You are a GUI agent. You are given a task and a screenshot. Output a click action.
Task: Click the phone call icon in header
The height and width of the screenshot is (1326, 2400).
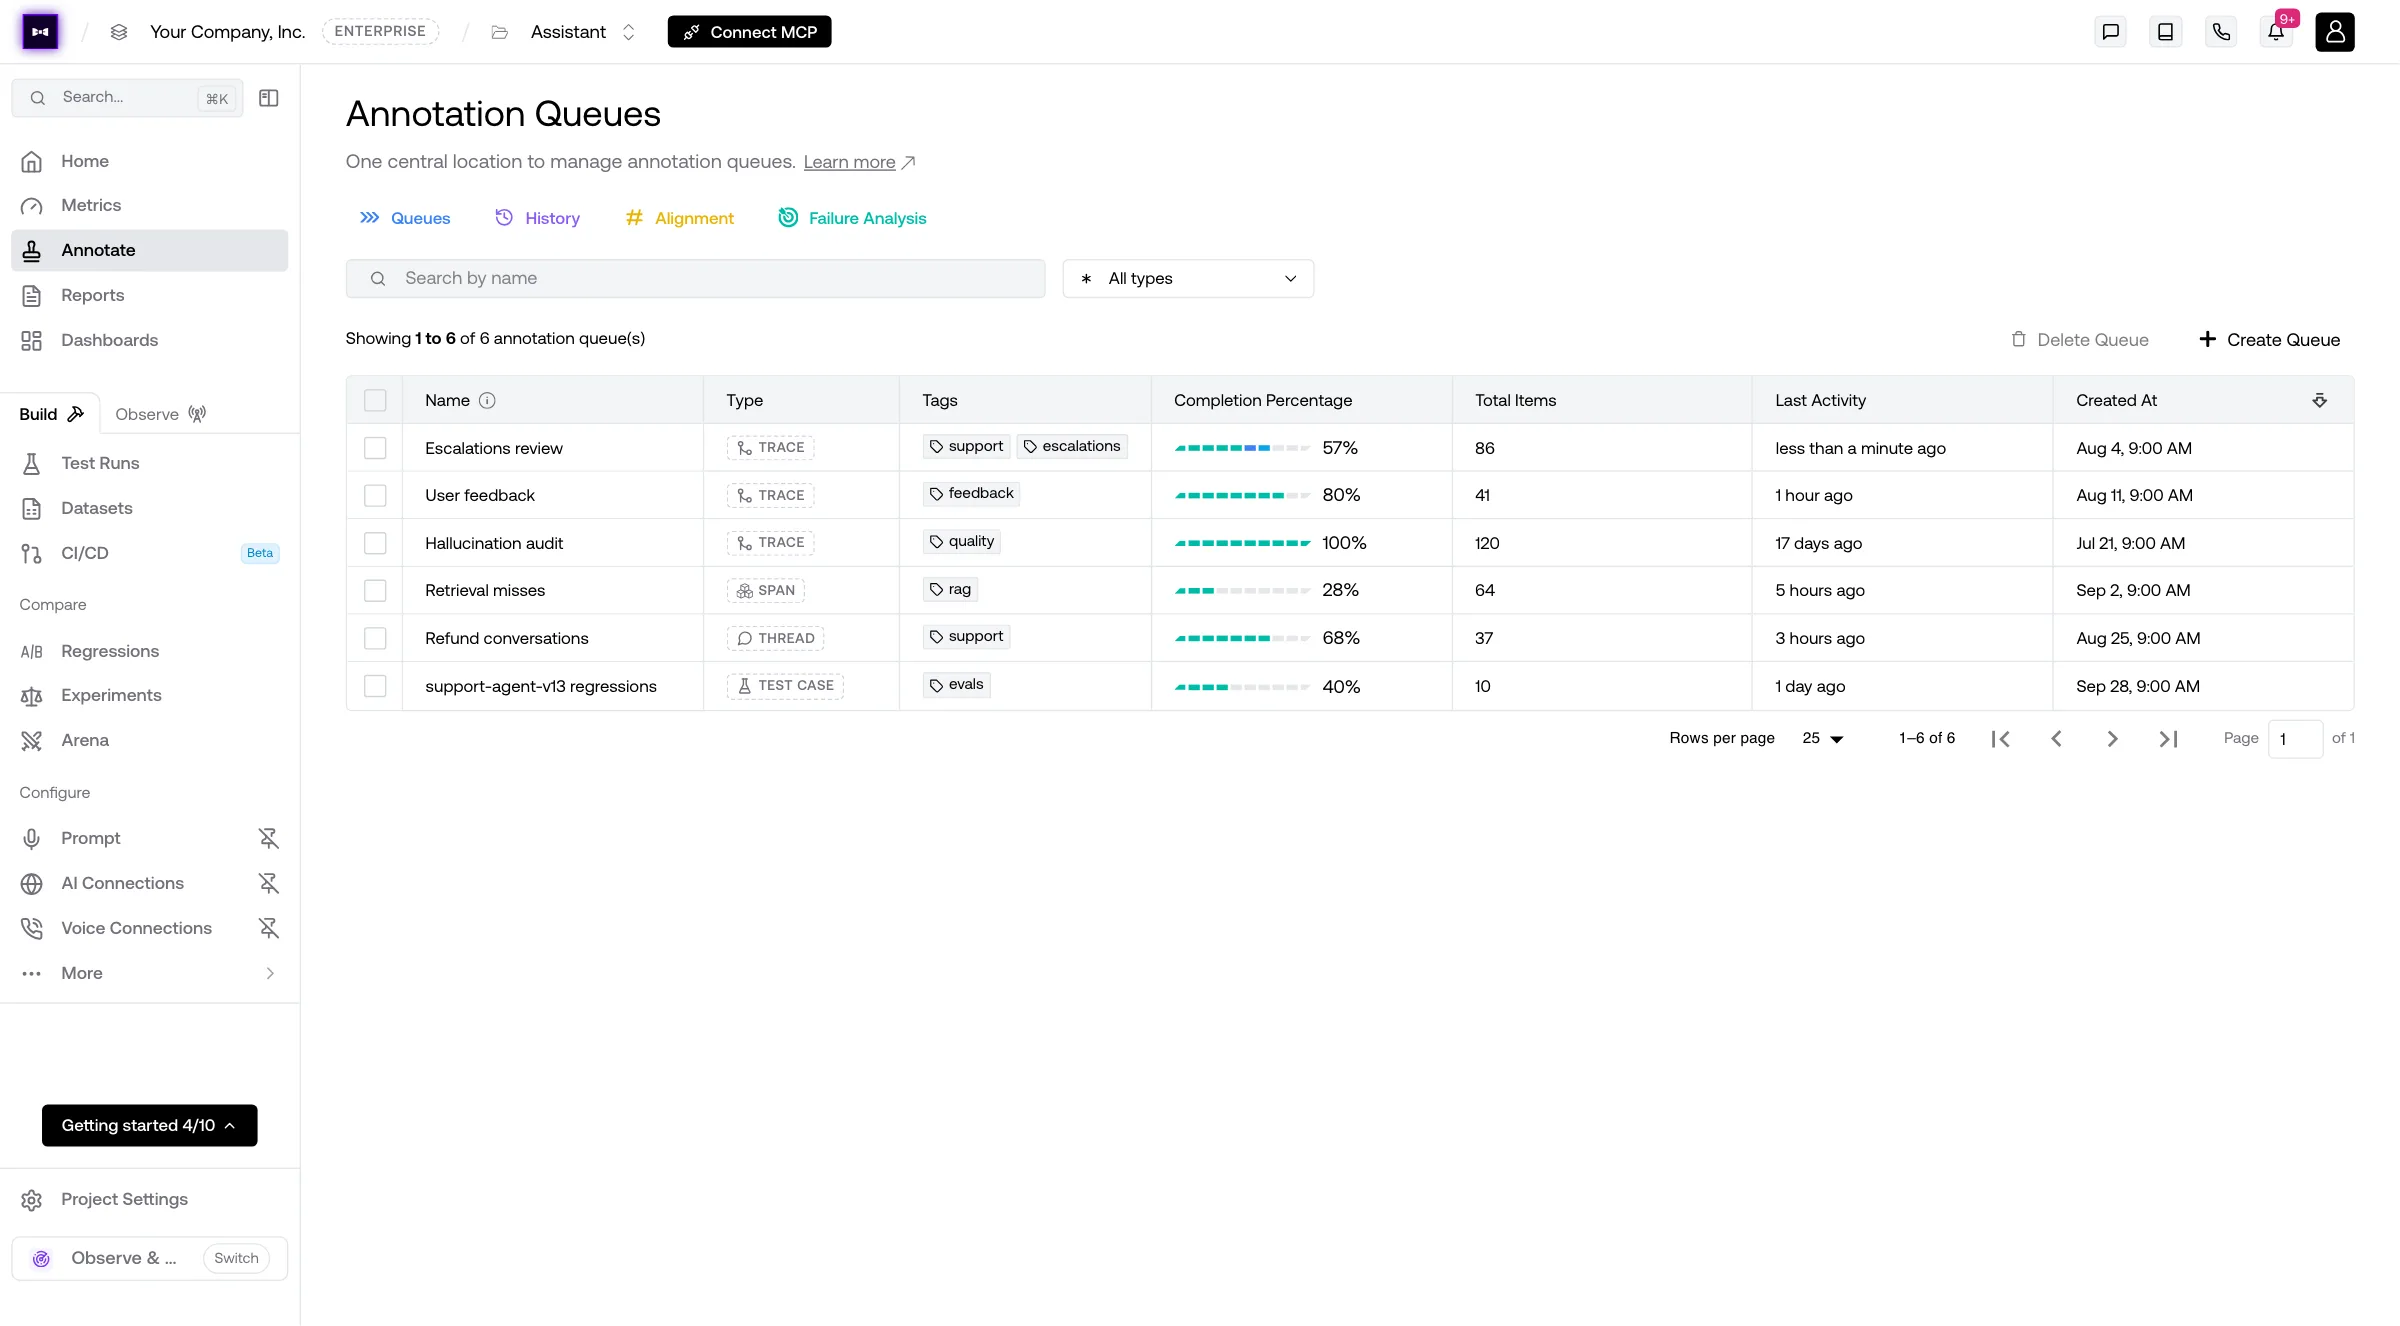pos(2221,32)
